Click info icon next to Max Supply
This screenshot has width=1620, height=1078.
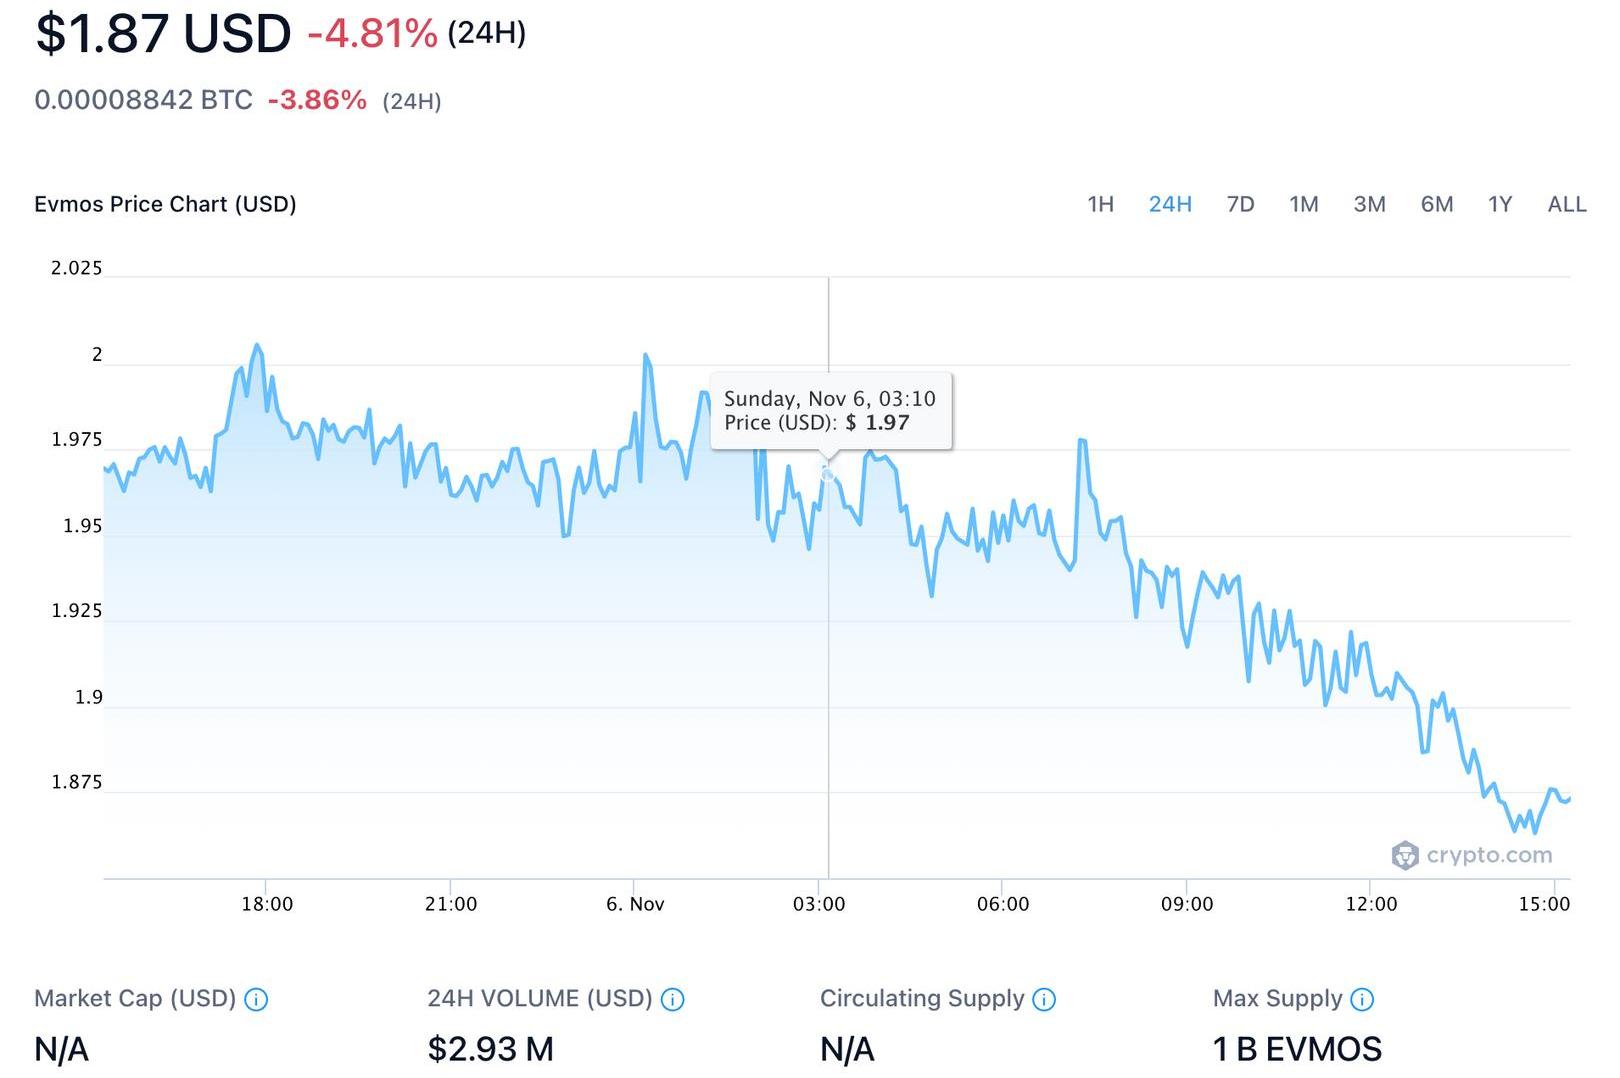1362,999
